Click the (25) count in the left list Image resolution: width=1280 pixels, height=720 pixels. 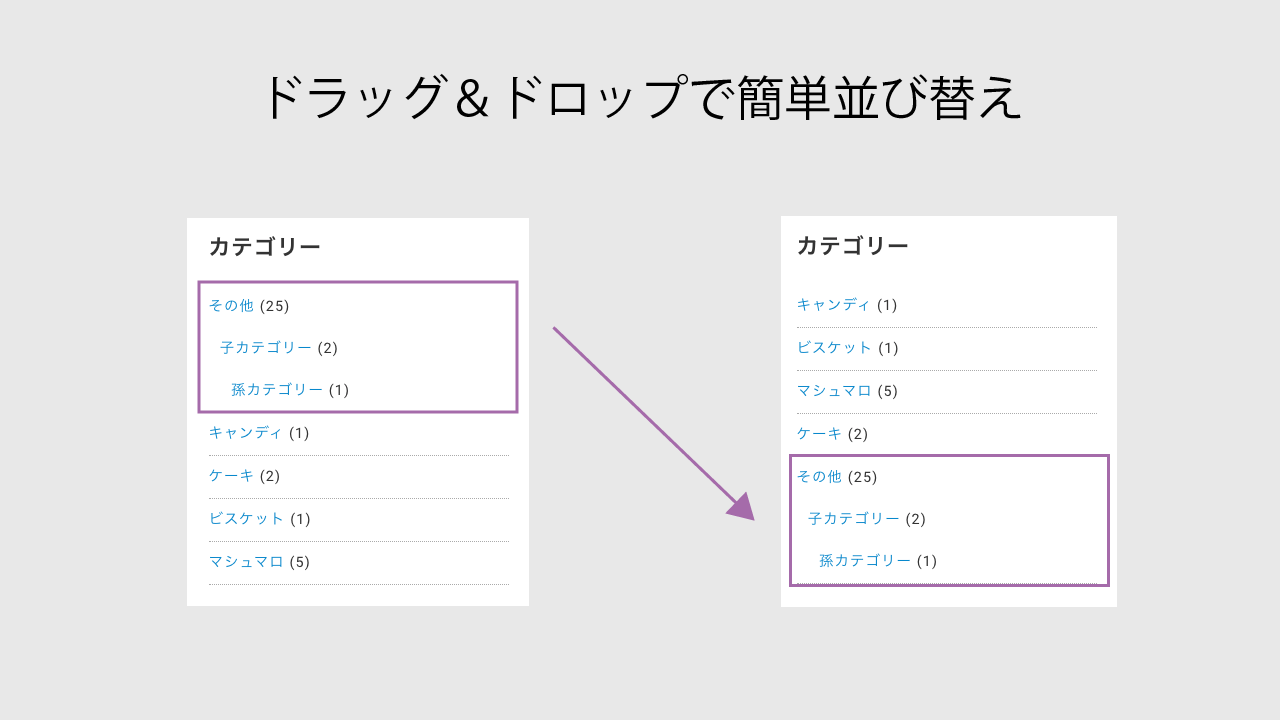click(x=275, y=306)
